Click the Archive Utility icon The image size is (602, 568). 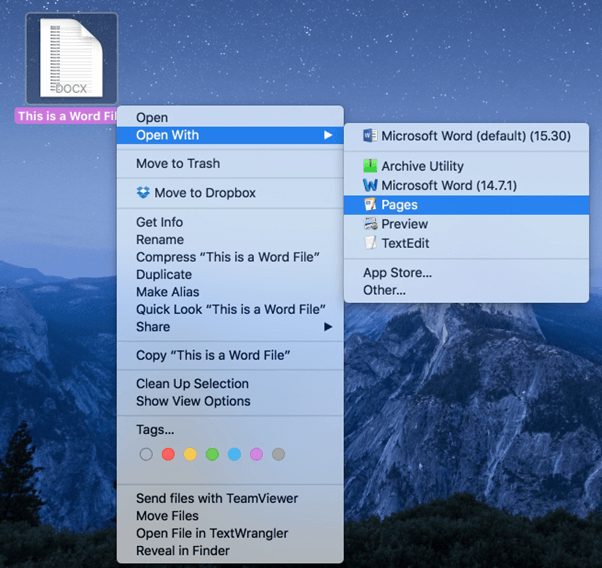370,166
